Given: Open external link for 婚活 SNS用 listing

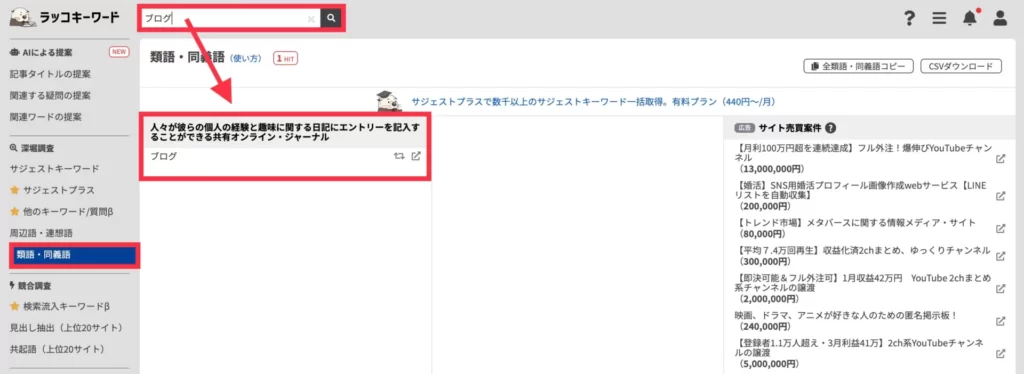Looking at the screenshot, I should (x=1000, y=196).
